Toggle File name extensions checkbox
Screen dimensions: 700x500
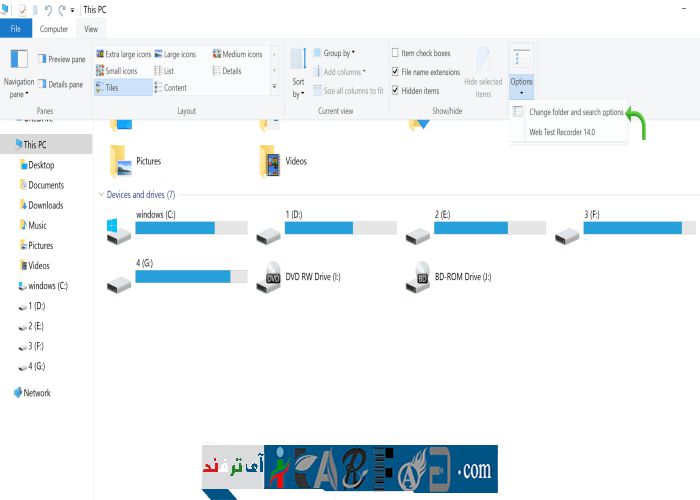click(x=396, y=72)
